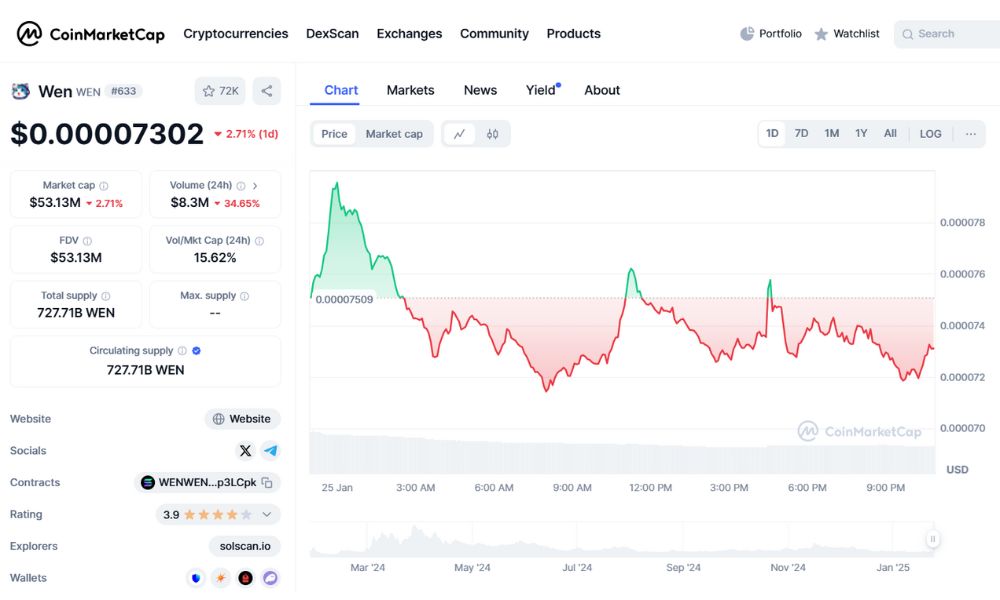
Task: Enable LOG scale on chart
Action: 930,134
